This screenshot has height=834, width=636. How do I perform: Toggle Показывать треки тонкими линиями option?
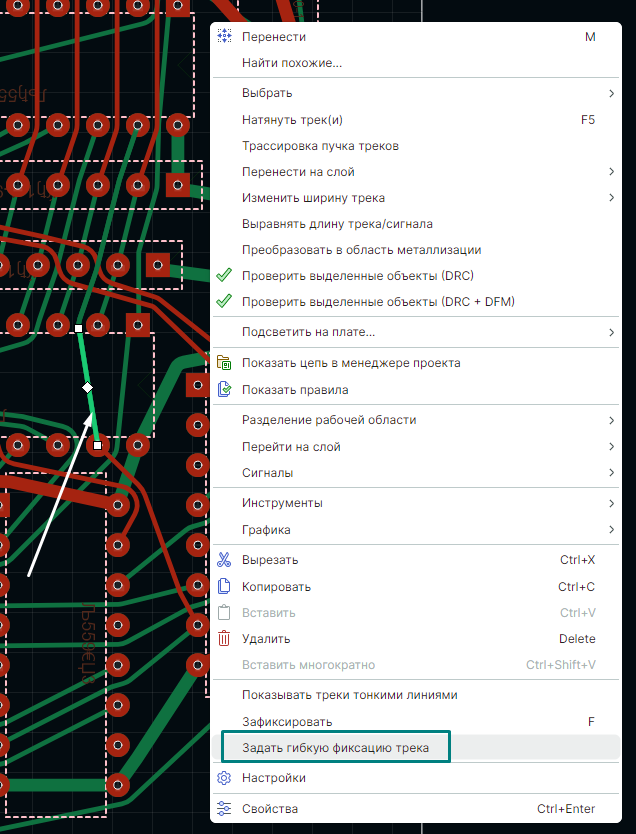pyautogui.click(x=350, y=695)
